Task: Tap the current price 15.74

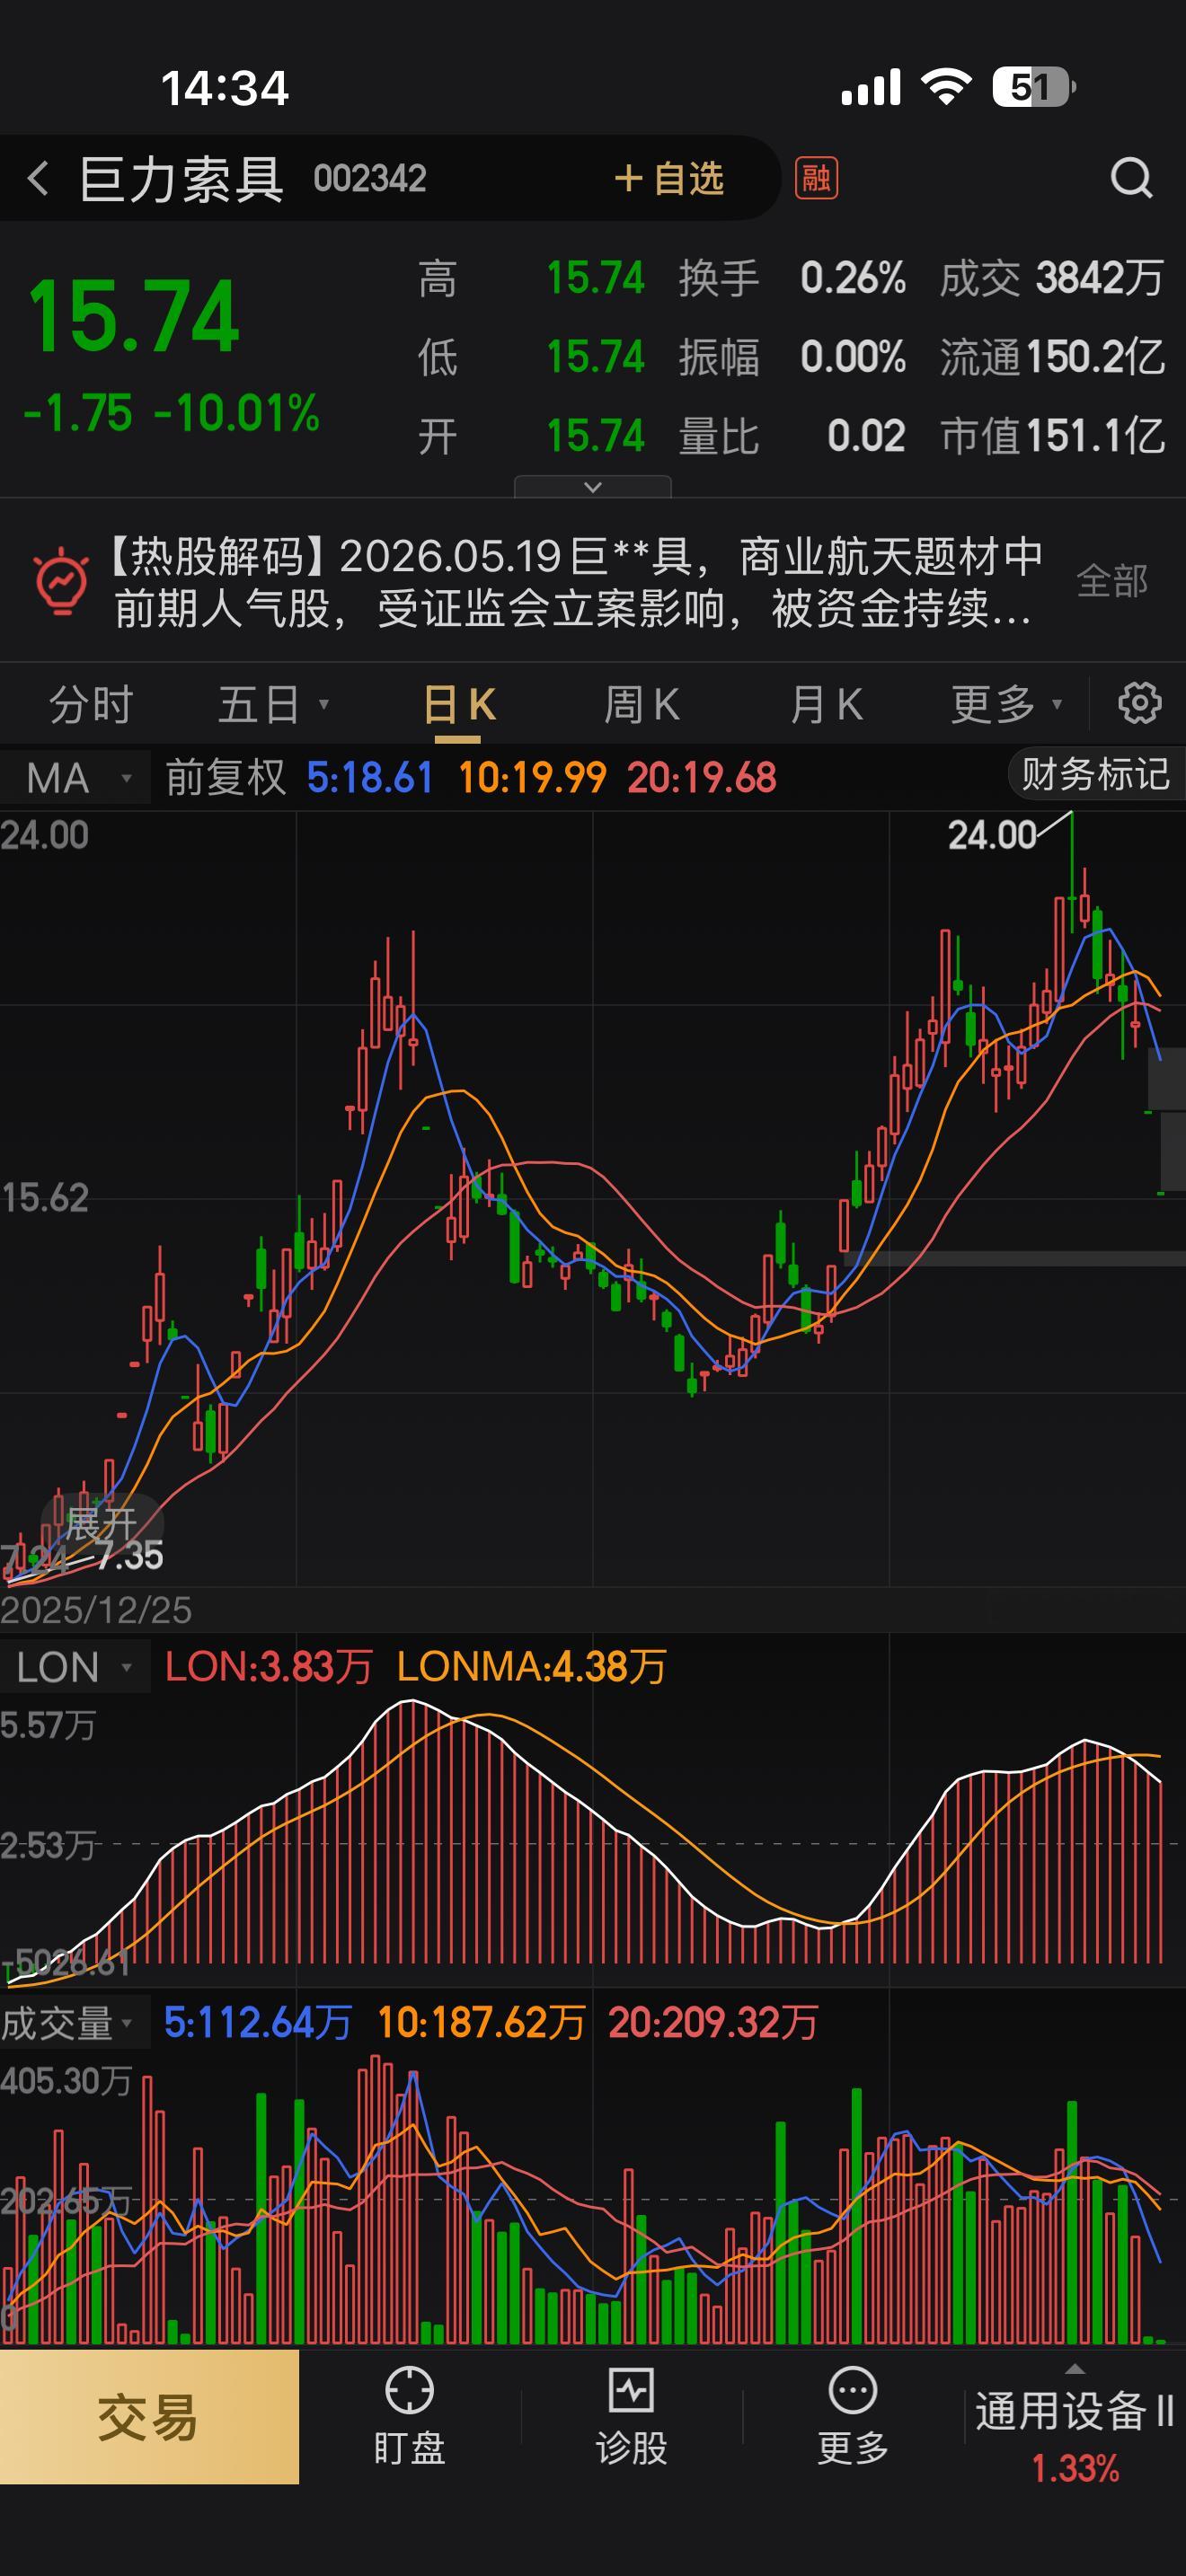Action: point(133,317)
